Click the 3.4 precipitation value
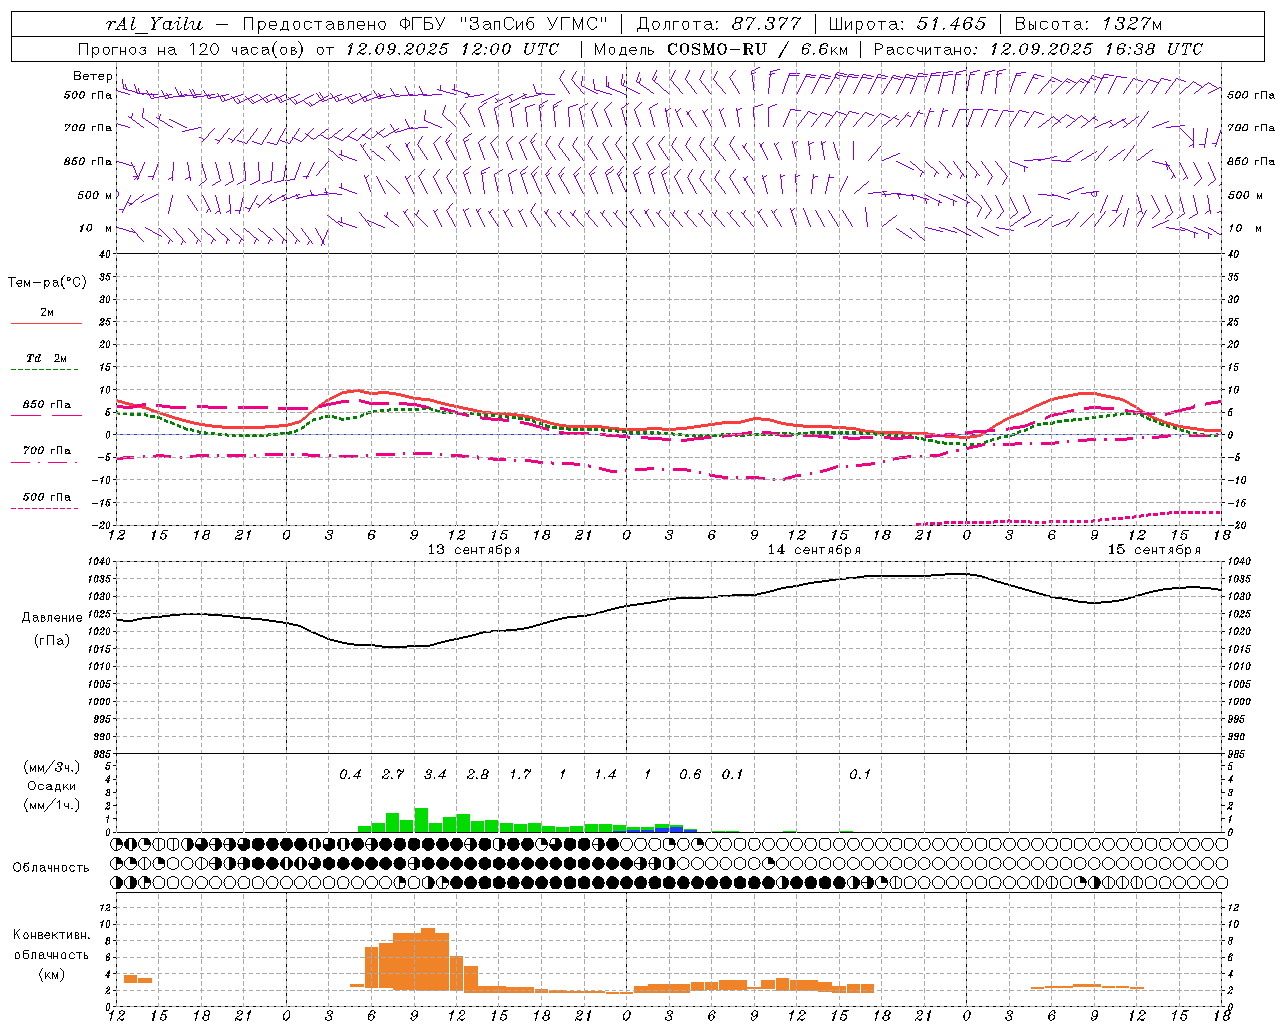The height and width of the screenshot is (1024, 1280). click(435, 775)
